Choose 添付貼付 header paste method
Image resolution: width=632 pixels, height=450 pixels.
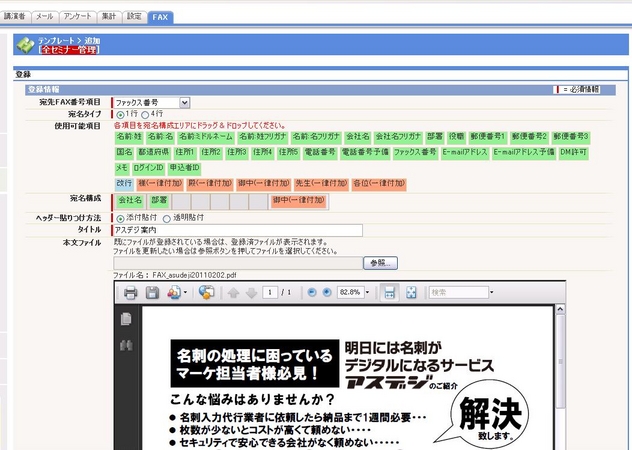point(120,219)
